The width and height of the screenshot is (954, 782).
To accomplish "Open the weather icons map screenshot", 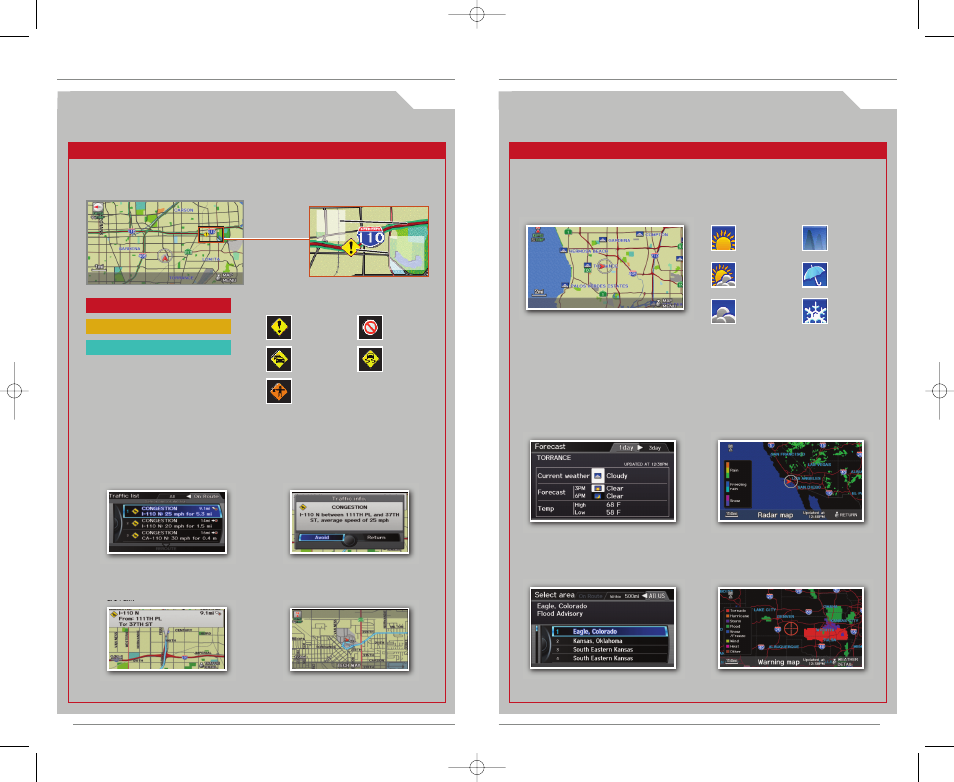I will click(x=605, y=267).
